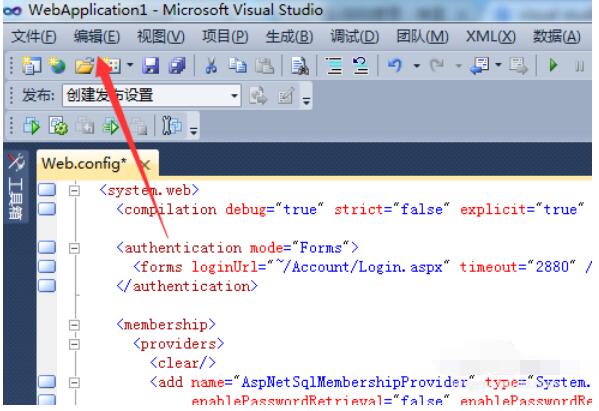Click the blue Undo arrow icon
This screenshot has height=411, width=599.
coord(395,66)
